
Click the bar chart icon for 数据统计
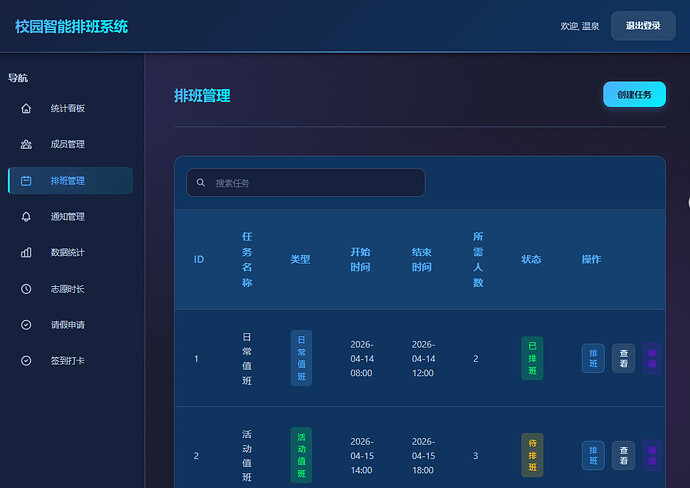tap(26, 252)
